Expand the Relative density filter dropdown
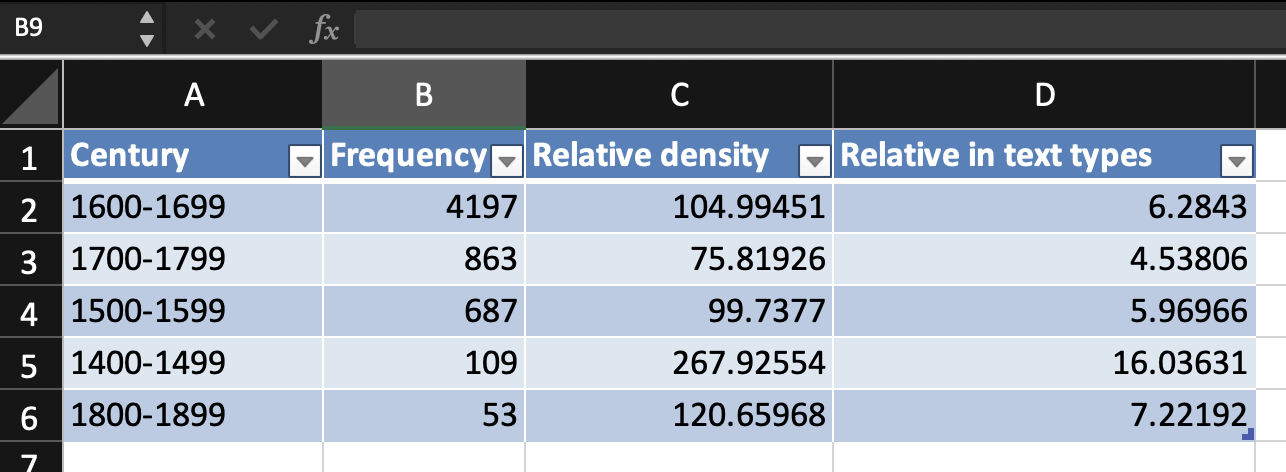1286x472 pixels. click(x=816, y=159)
